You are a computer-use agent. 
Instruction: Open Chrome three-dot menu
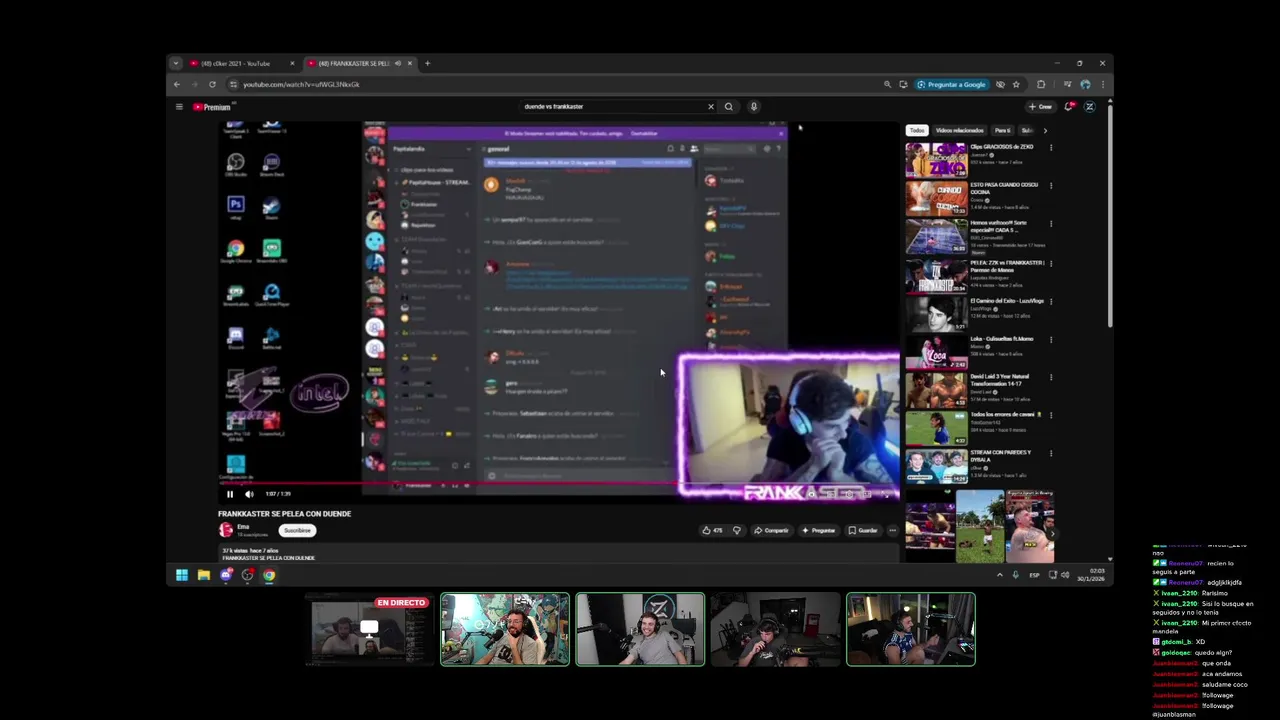tap(1103, 84)
